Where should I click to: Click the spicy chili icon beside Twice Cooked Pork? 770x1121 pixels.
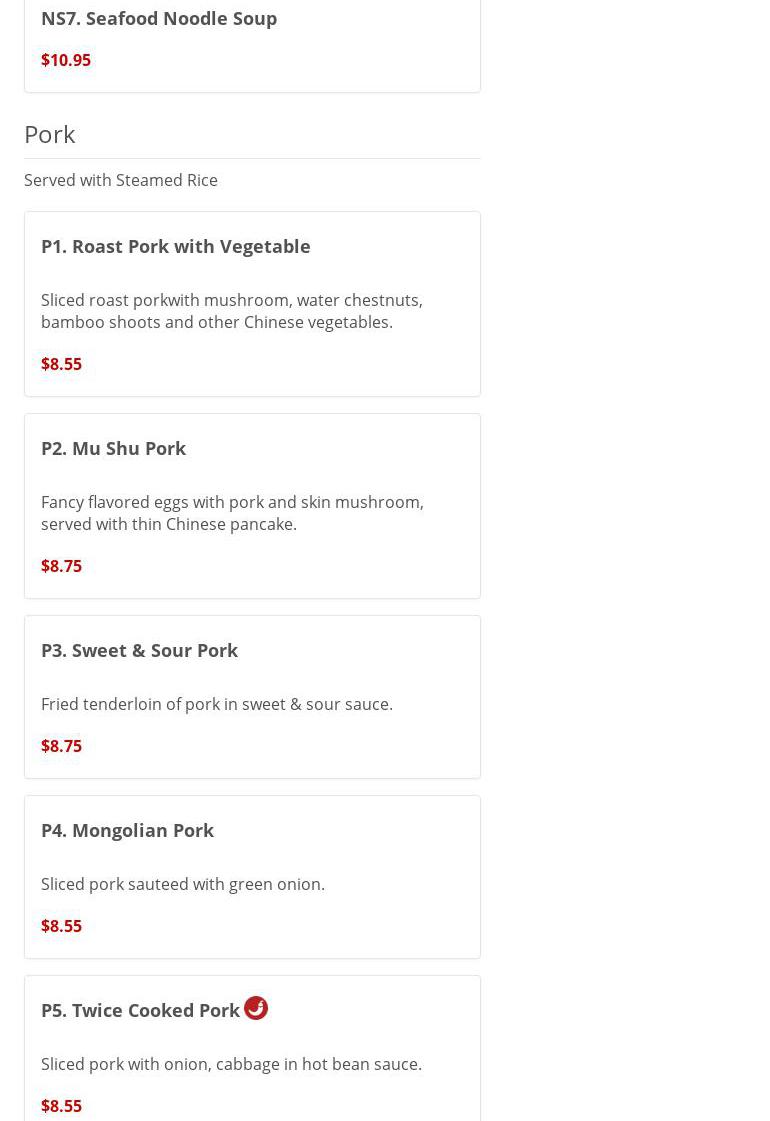click(x=256, y=1008)
